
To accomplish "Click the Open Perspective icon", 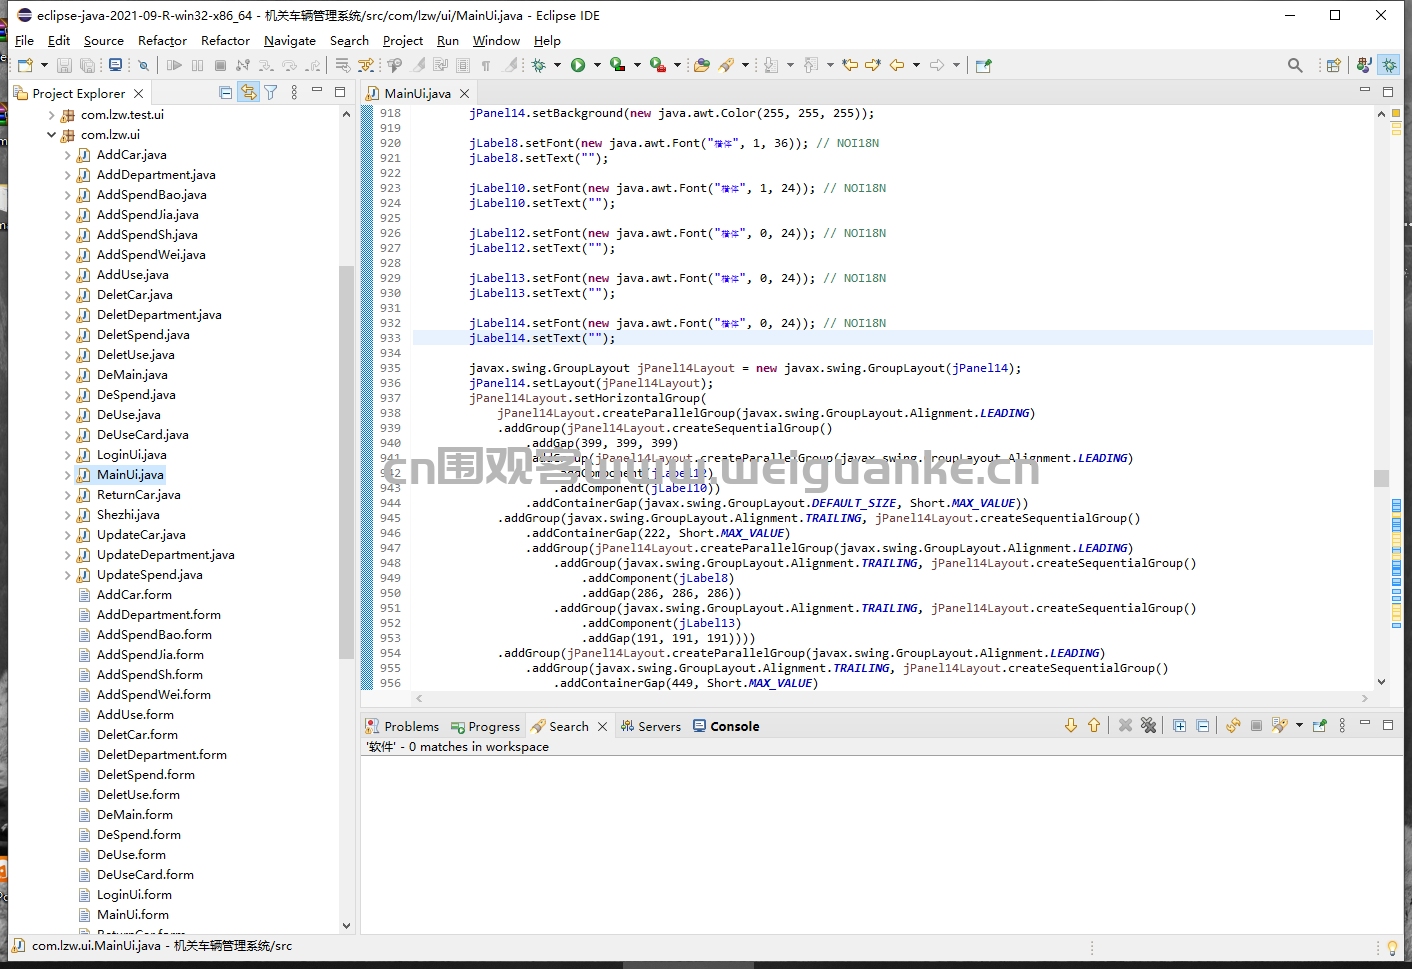I will point(1333,65).
